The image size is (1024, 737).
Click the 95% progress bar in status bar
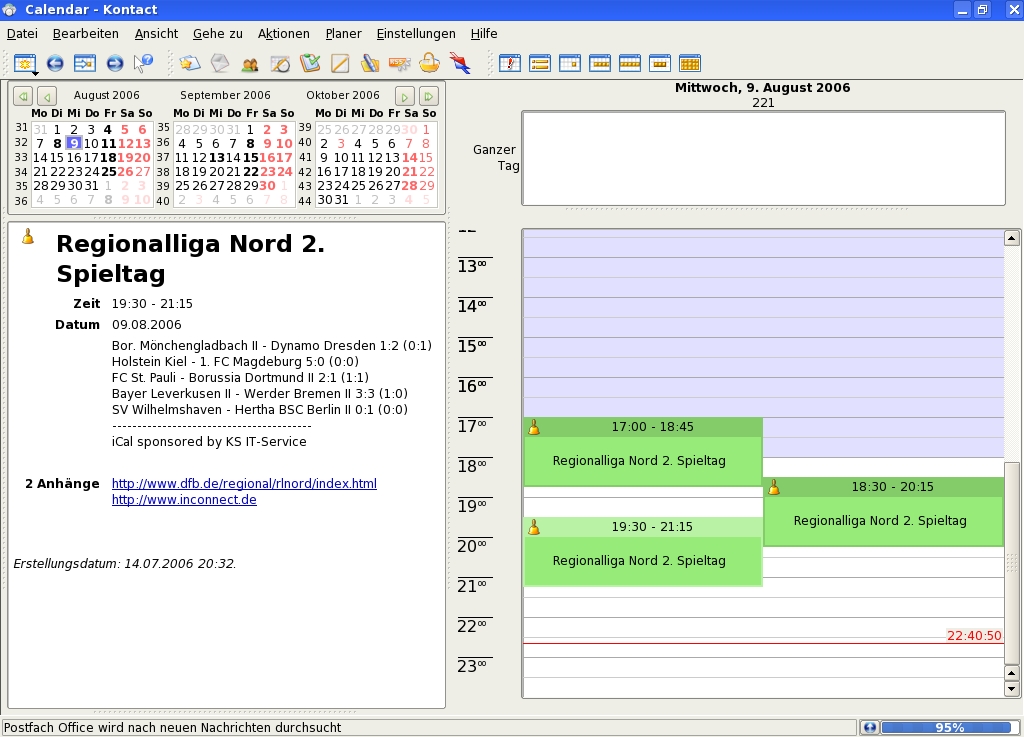tap(949, 727)
